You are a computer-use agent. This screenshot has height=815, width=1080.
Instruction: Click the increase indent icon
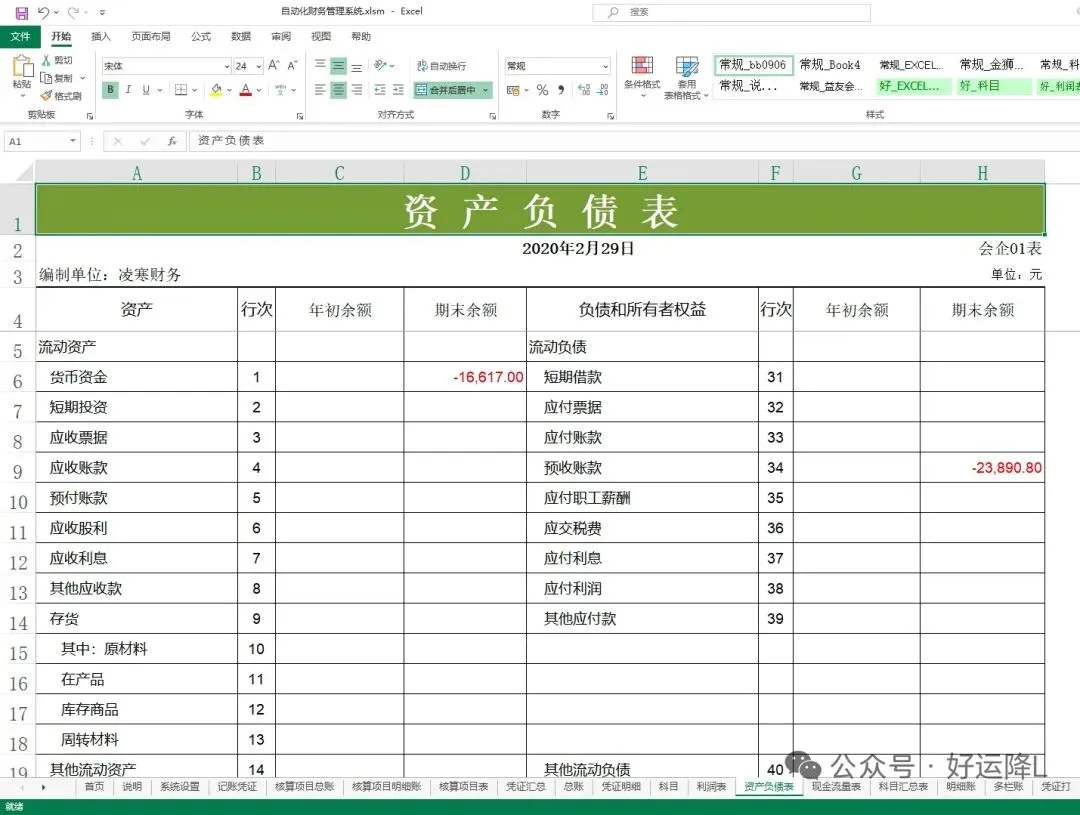coord(398,90)
